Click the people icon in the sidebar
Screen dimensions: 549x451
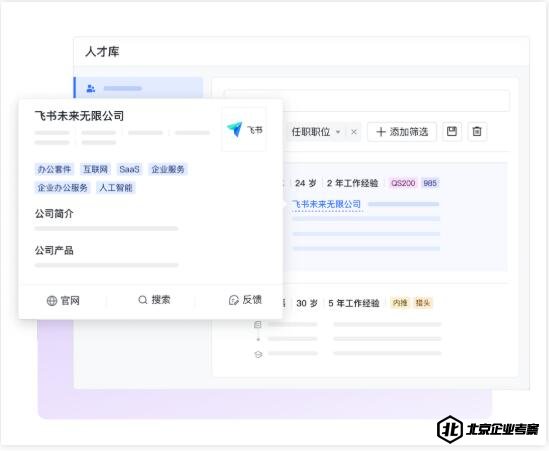[91, 89]
